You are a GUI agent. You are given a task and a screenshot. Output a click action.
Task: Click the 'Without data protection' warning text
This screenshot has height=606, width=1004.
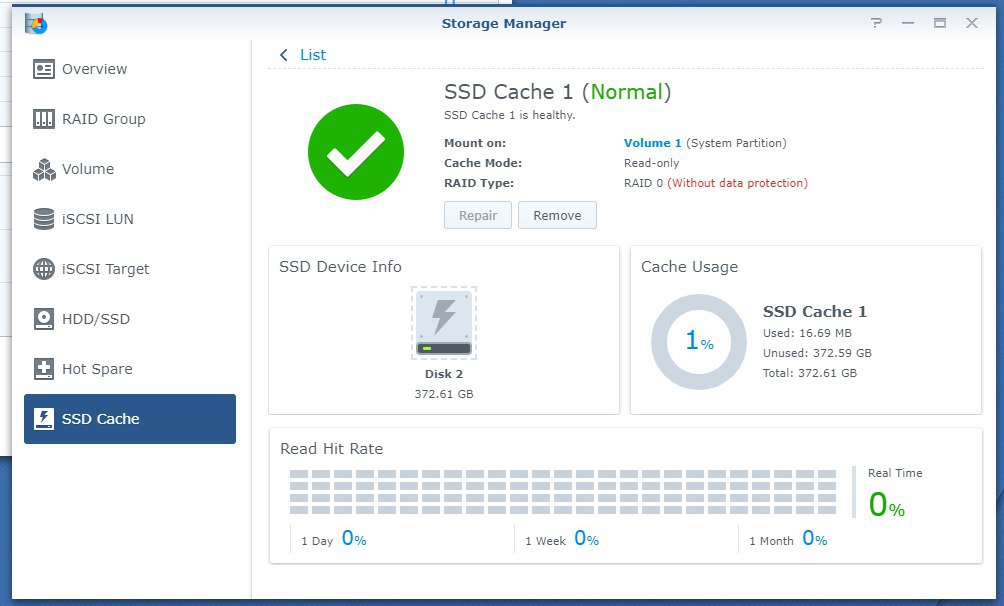738,183
